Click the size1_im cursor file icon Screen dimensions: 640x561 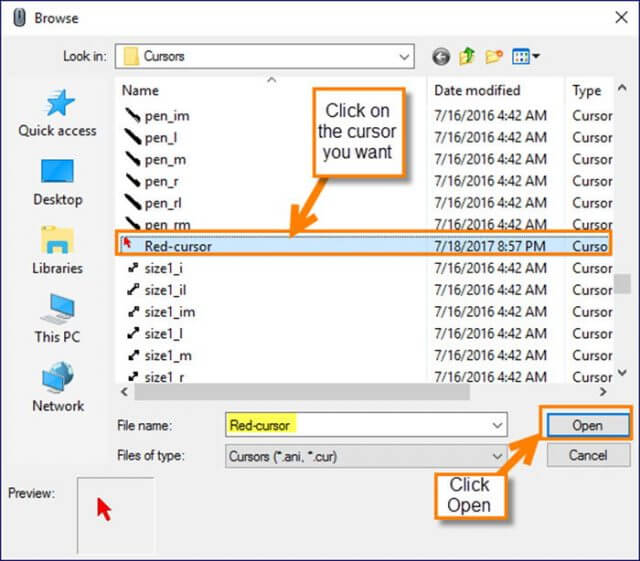click(x=133, y=312)
